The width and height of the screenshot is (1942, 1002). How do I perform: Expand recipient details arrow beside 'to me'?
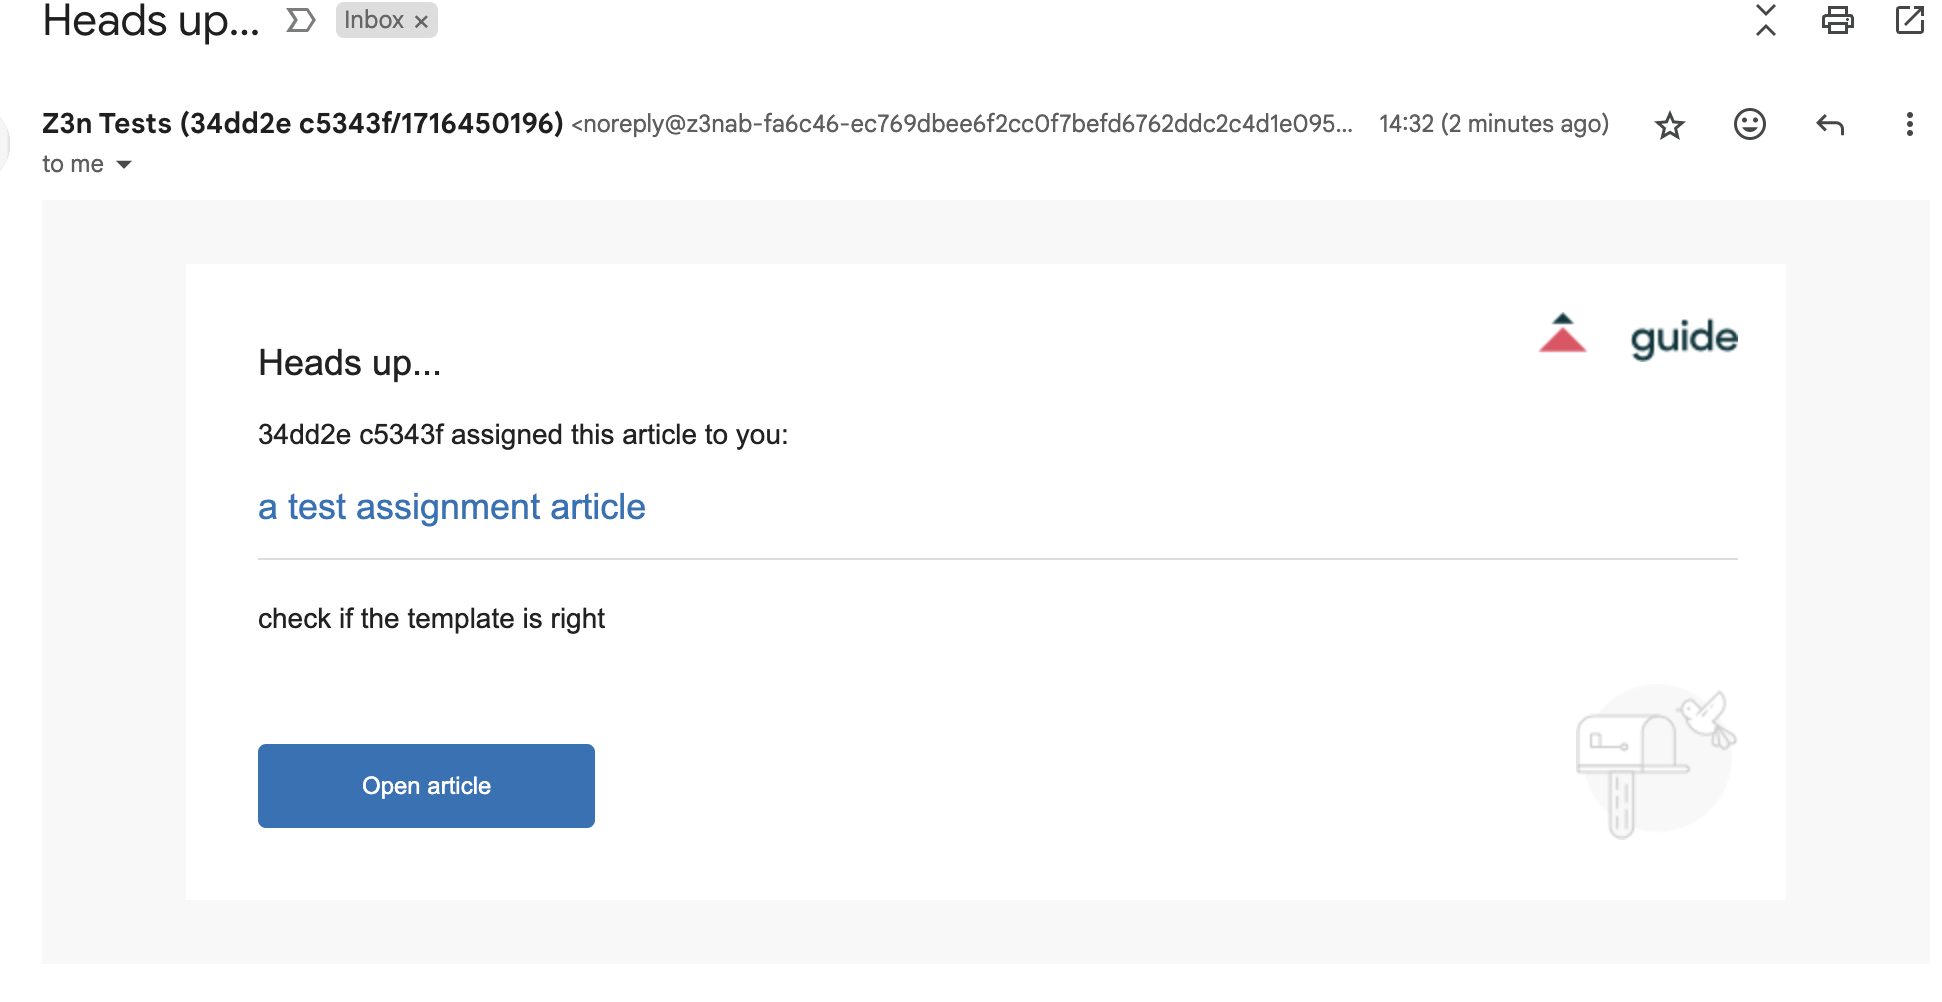[124, 165]
